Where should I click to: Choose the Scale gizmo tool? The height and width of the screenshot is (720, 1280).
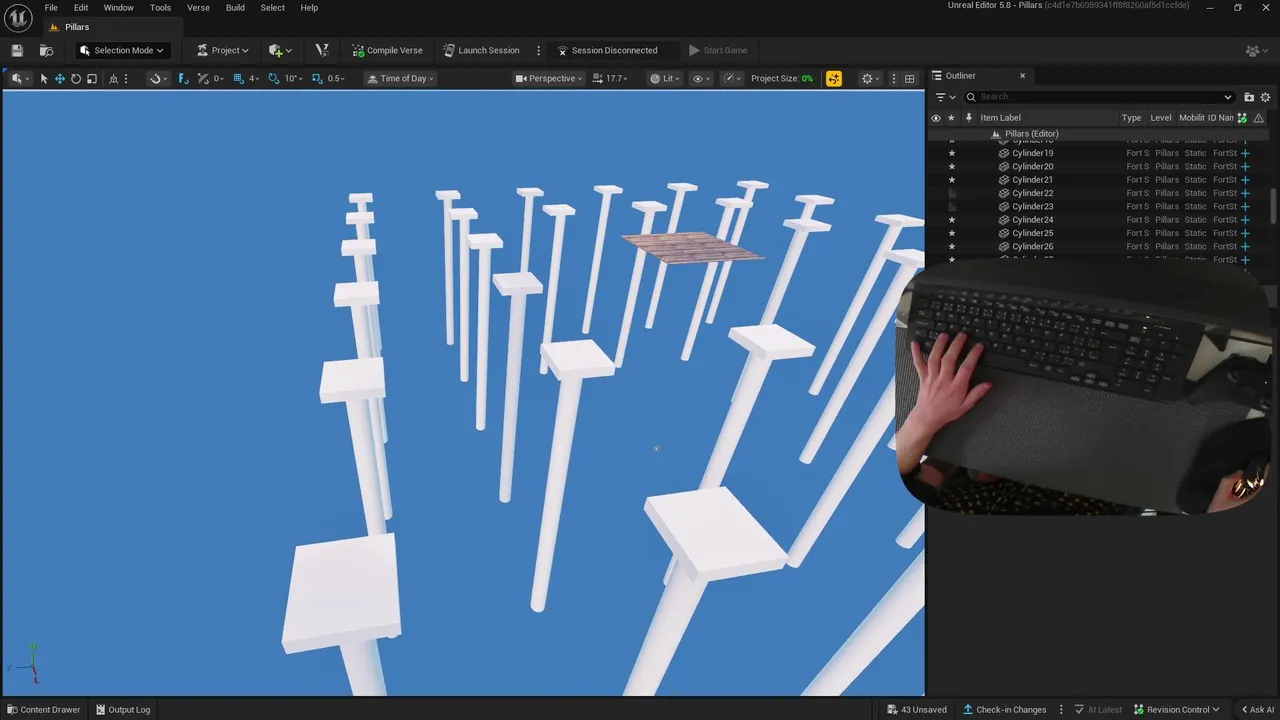coord(92,78)
